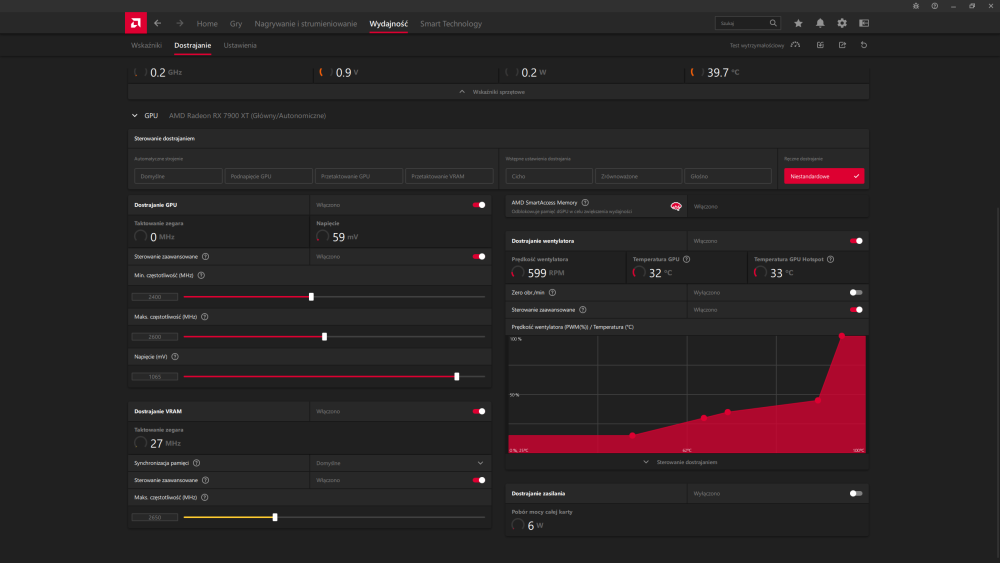Open settings via the gear icon
This screenshot has width=1000, height=563.
(x=842, y=23)
